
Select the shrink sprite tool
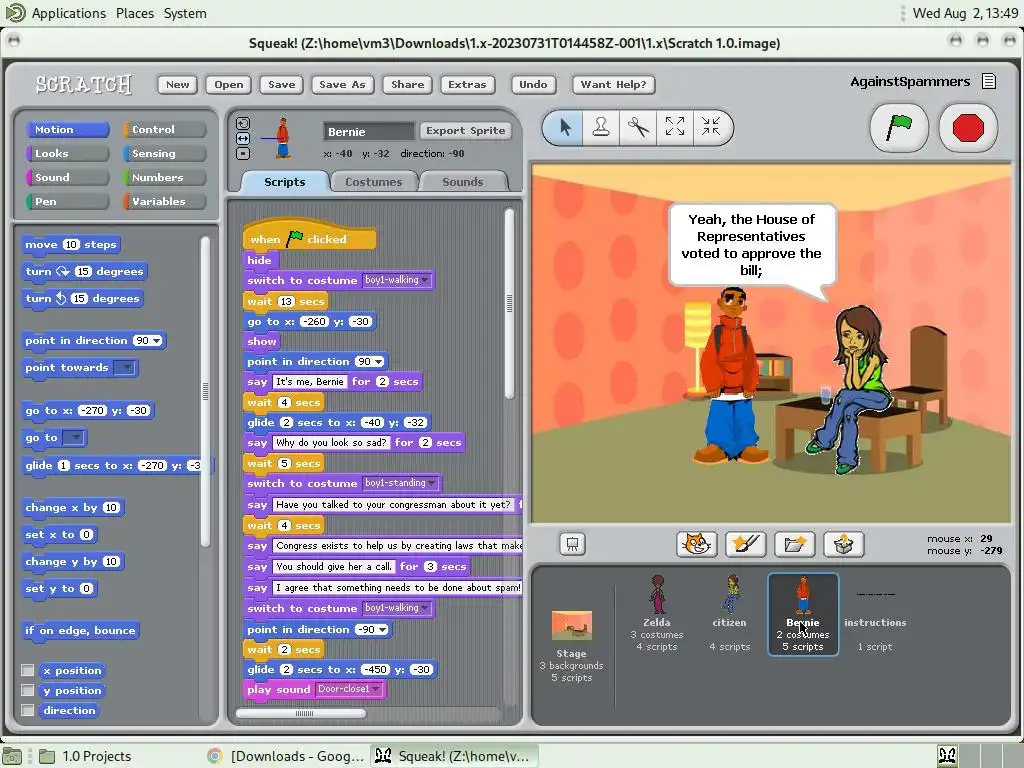(x=711, y=127)
